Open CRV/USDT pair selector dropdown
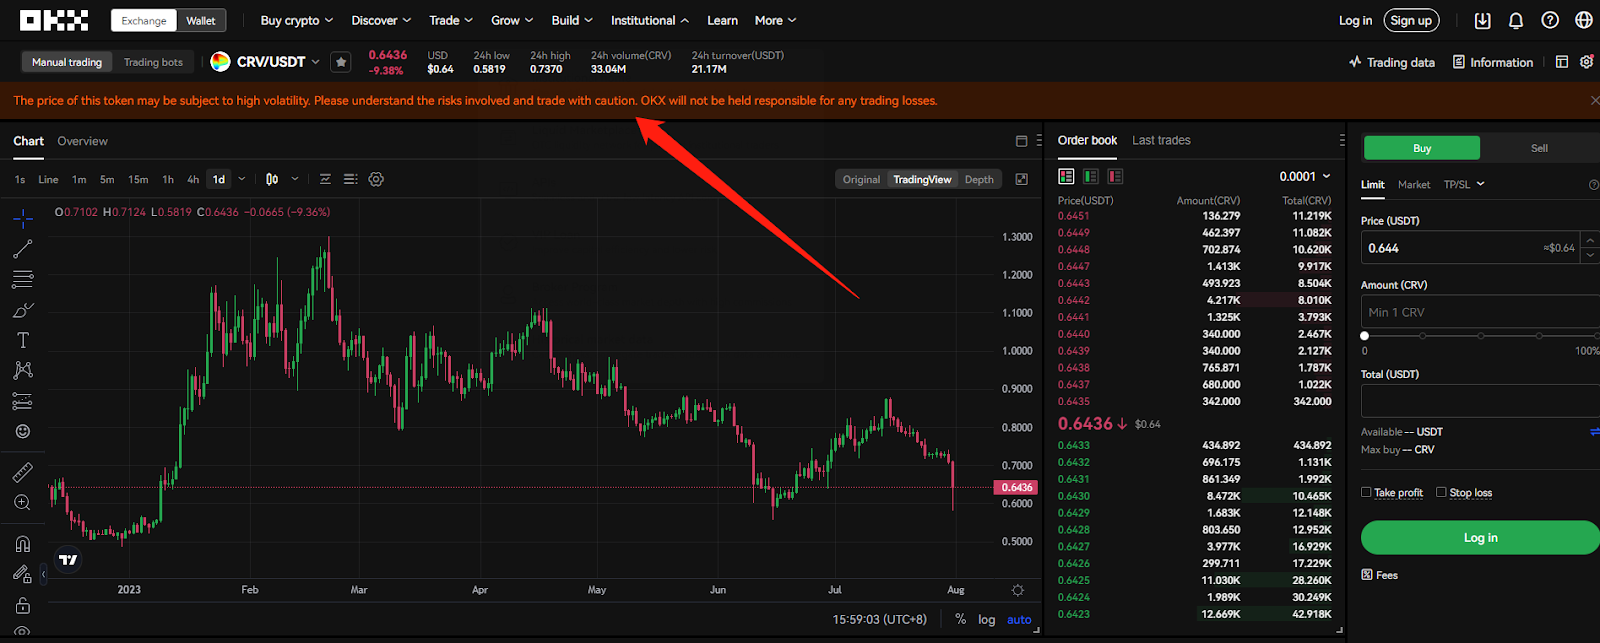Viewport: 1600px width, 643px height. pyautogui.click(x=315, y=62)
